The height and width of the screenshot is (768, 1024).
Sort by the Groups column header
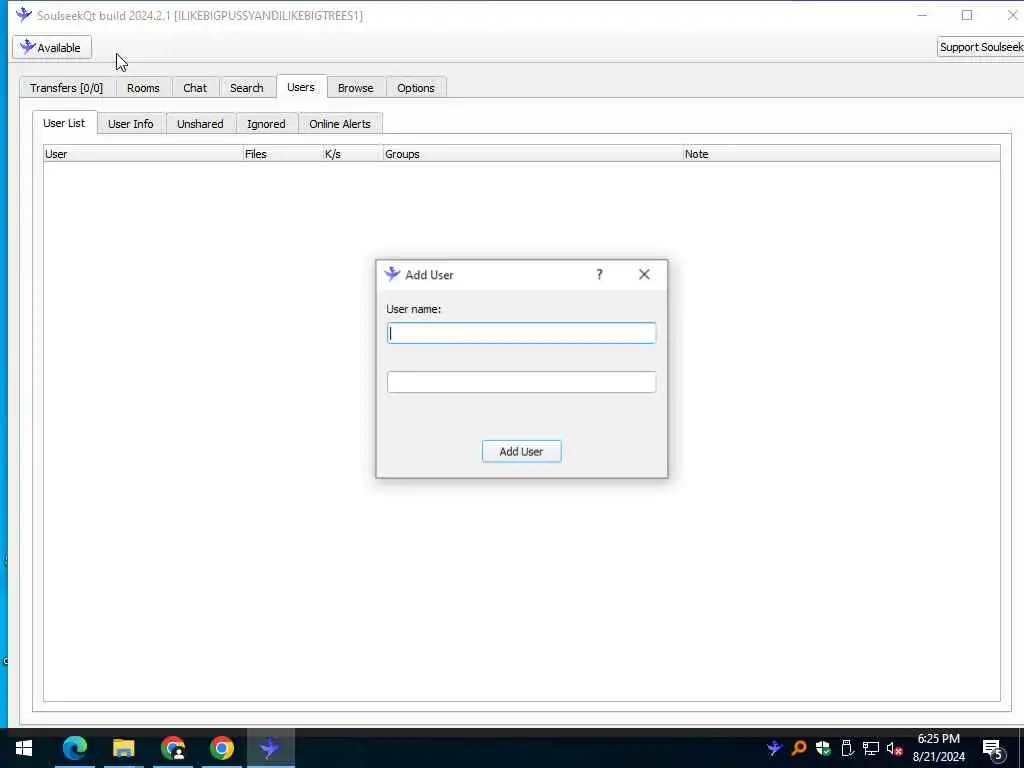pyautogui.click(x=533, y=154)
